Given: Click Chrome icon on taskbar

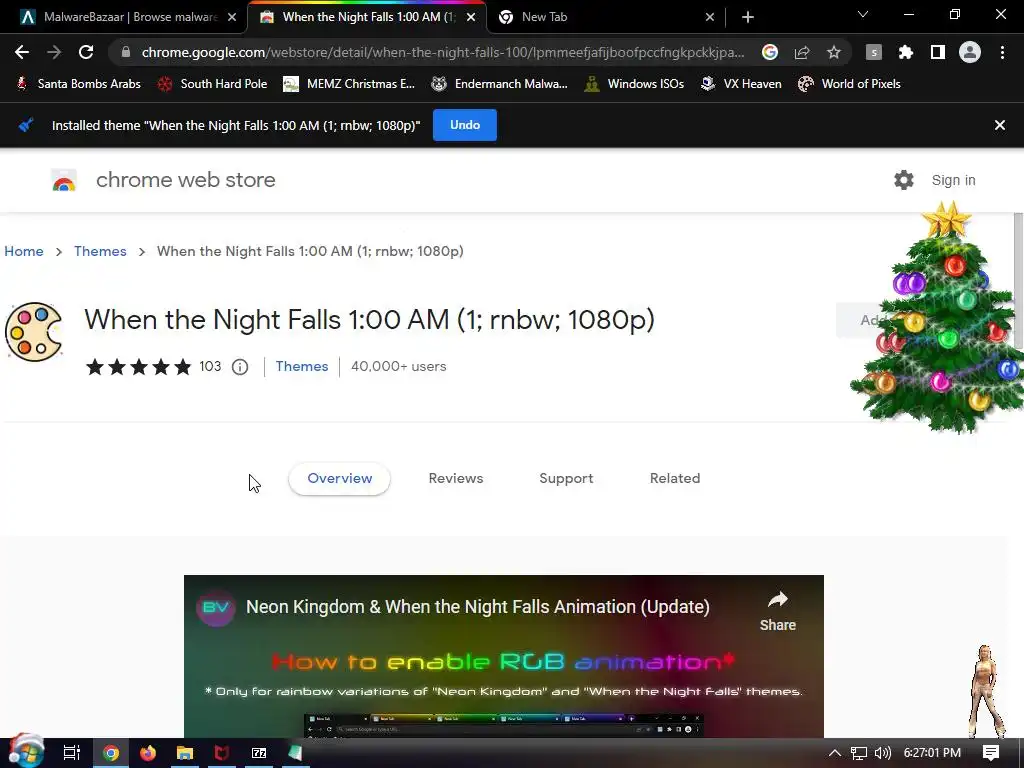Looking at the screenshot, I should [111, 753].
